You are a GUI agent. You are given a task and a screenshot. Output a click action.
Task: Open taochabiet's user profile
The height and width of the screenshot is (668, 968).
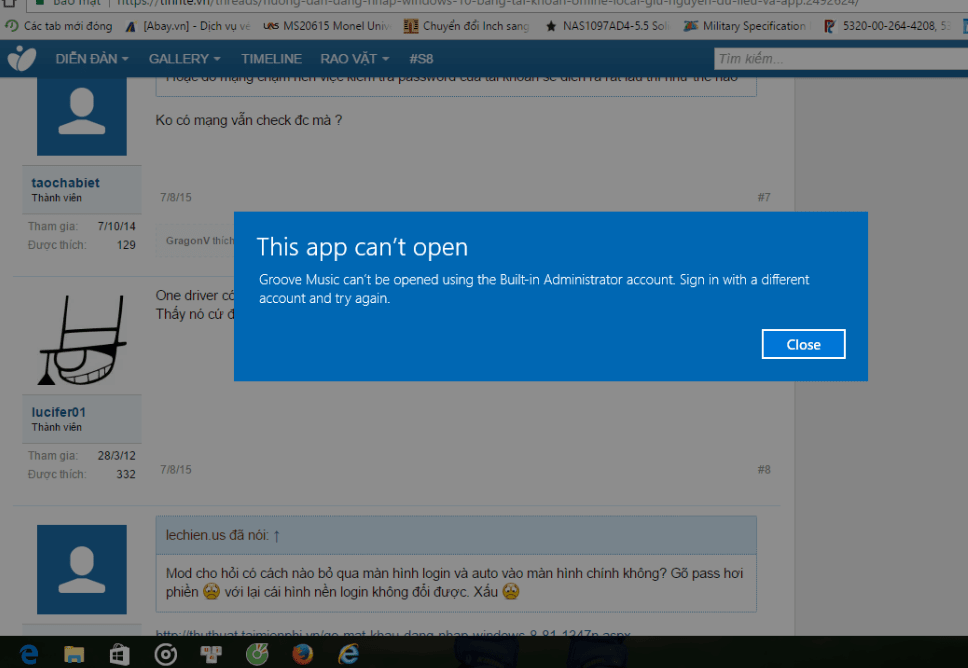point(65,183)
